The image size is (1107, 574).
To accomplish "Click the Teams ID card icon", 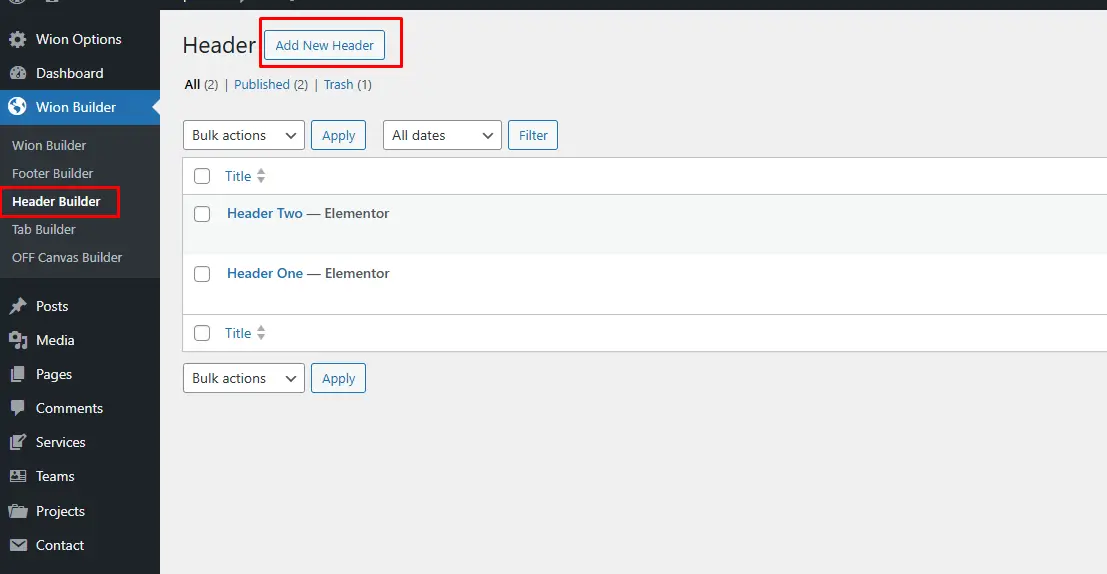I will (x=18, y=476).
